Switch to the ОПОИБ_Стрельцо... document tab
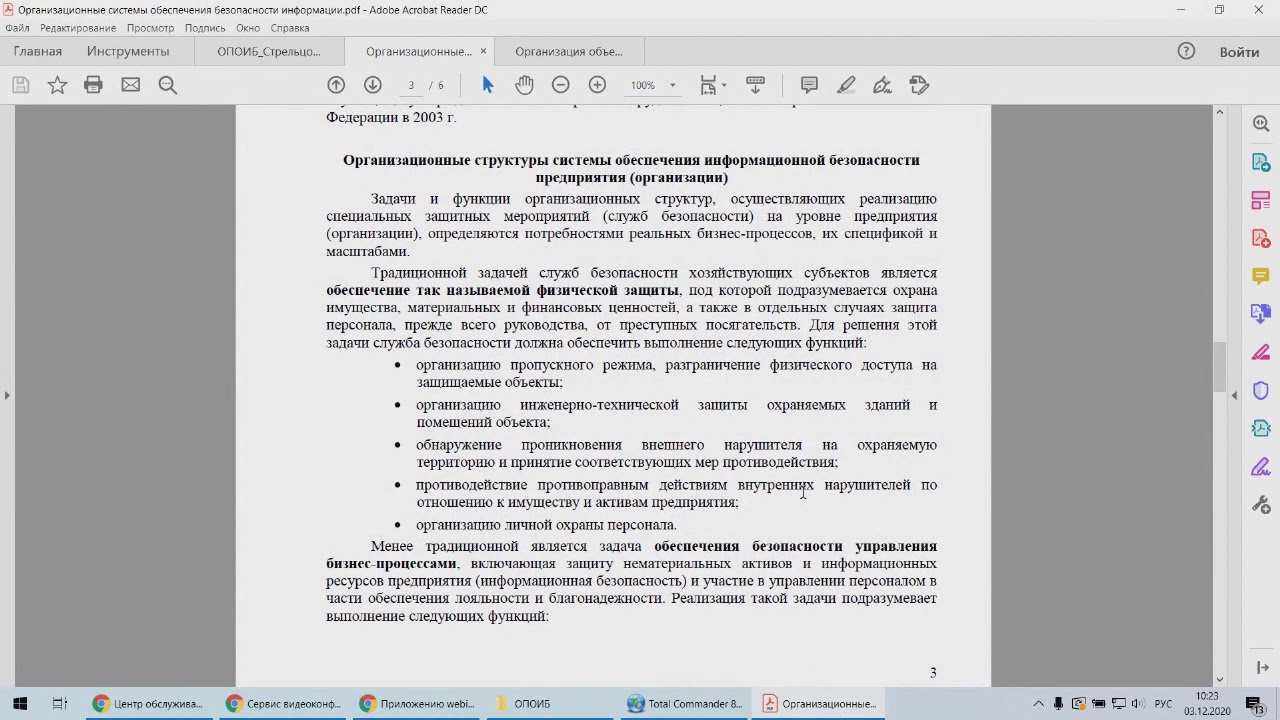This screenshot has height=720, width=1280. [x=269, y=51]
